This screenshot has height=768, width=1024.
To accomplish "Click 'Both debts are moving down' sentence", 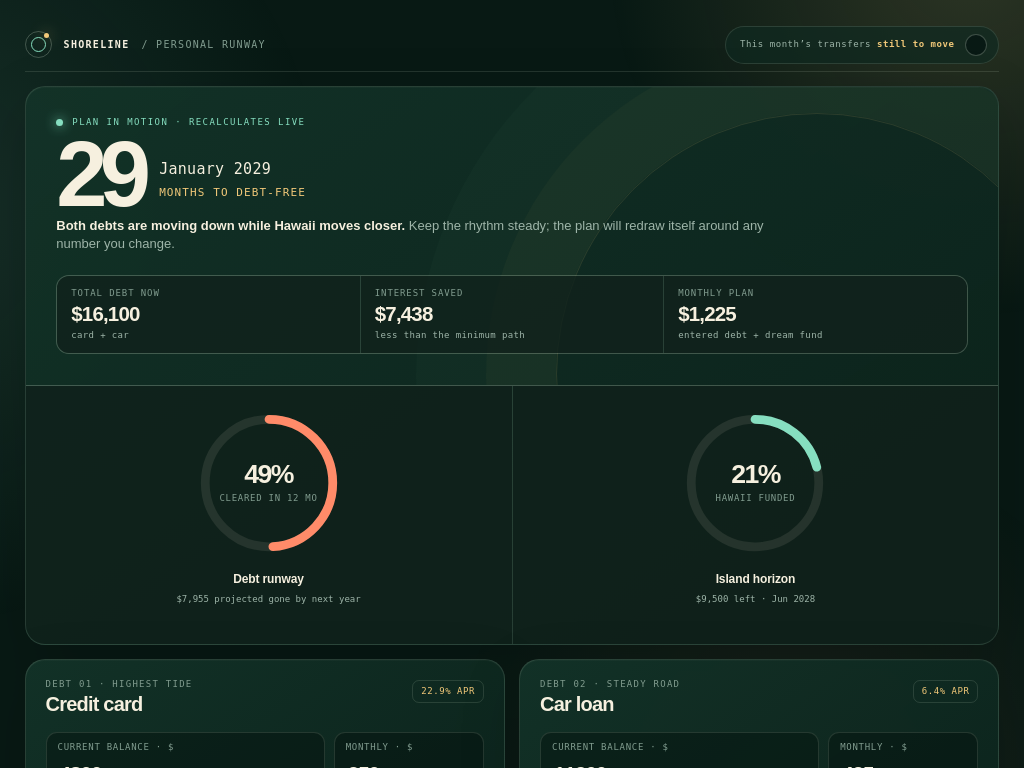I will pos(231,226).
